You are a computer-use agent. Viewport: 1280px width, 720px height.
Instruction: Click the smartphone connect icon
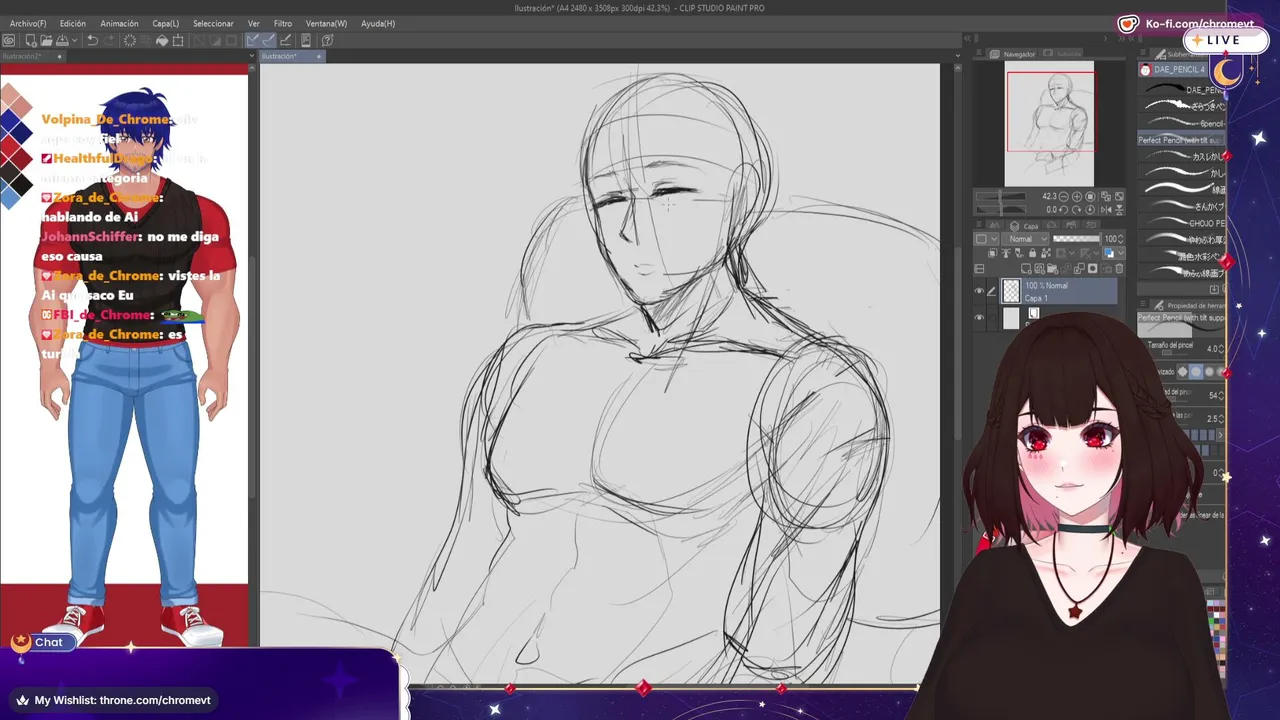(306, 41)
